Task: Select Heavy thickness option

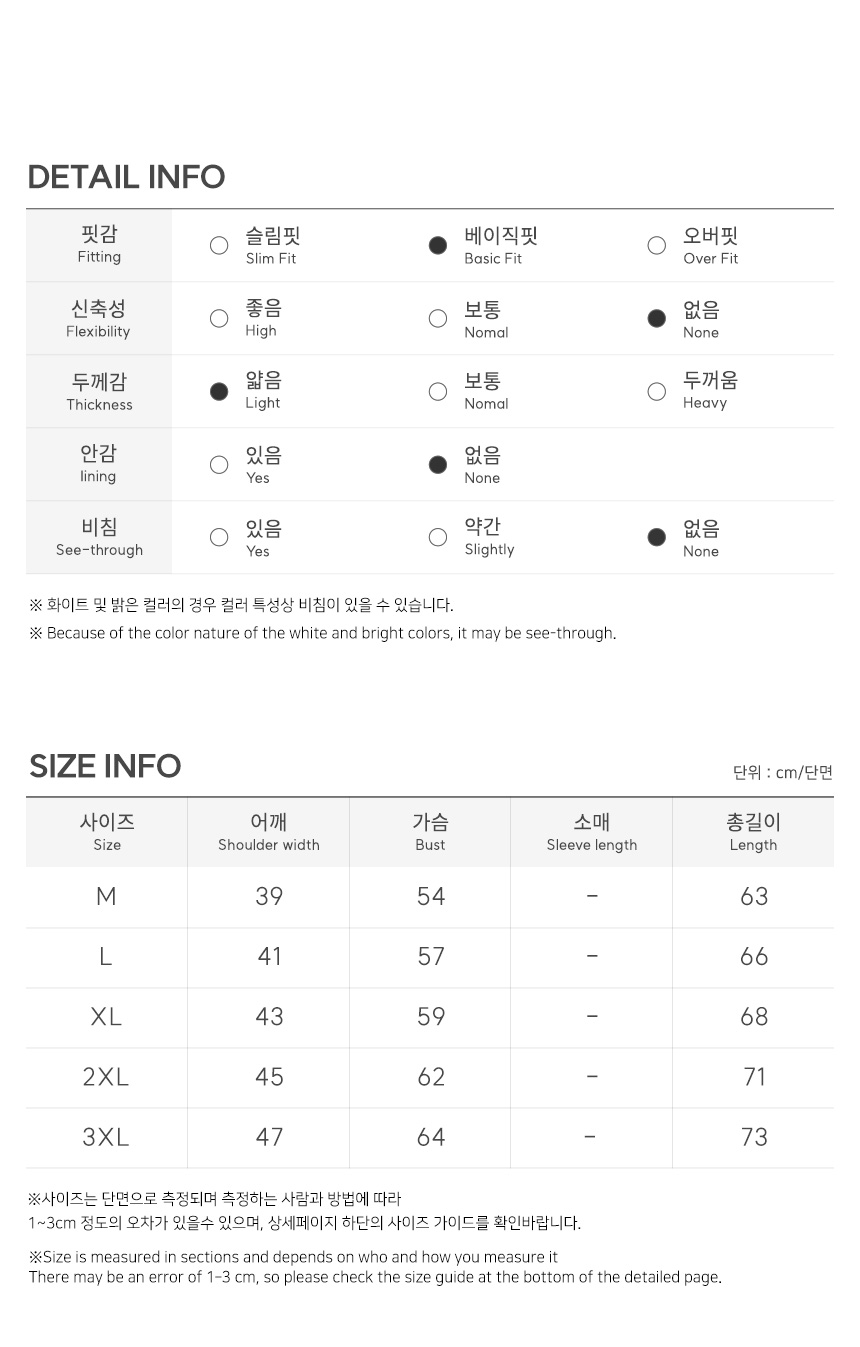Action: point(656,391)
